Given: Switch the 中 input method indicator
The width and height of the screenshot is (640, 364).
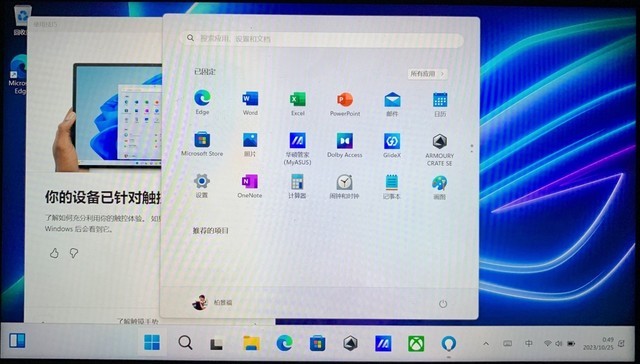Looking at the screenshot, I should (x=528, y=344).
